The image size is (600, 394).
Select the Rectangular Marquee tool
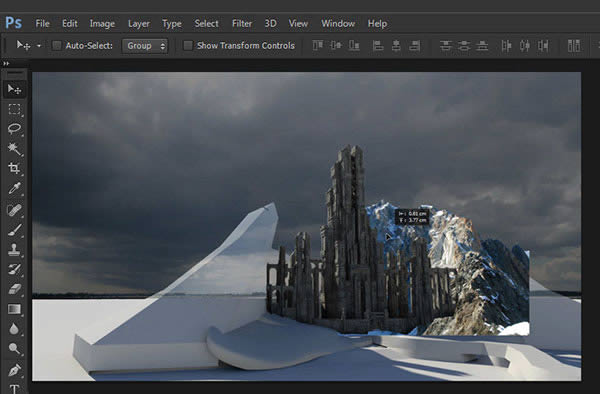click(x=15, y=109)
